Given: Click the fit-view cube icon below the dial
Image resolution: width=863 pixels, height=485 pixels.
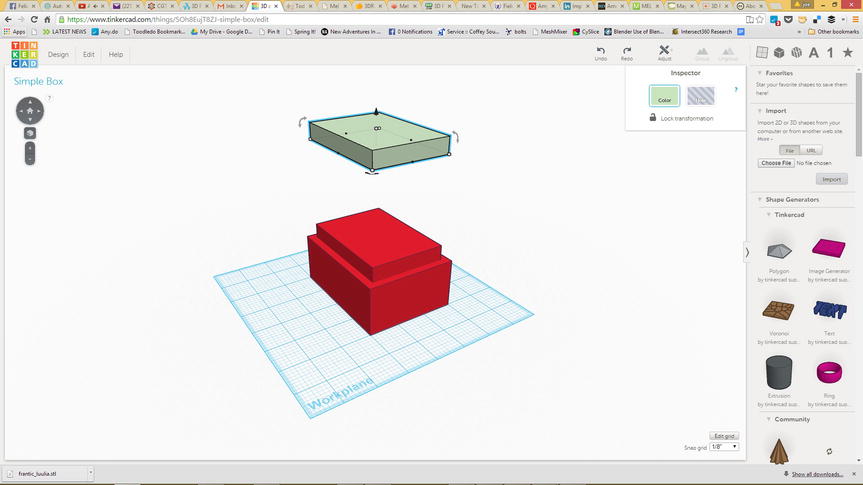Looking at the screenshot, I should click(30, 133).
